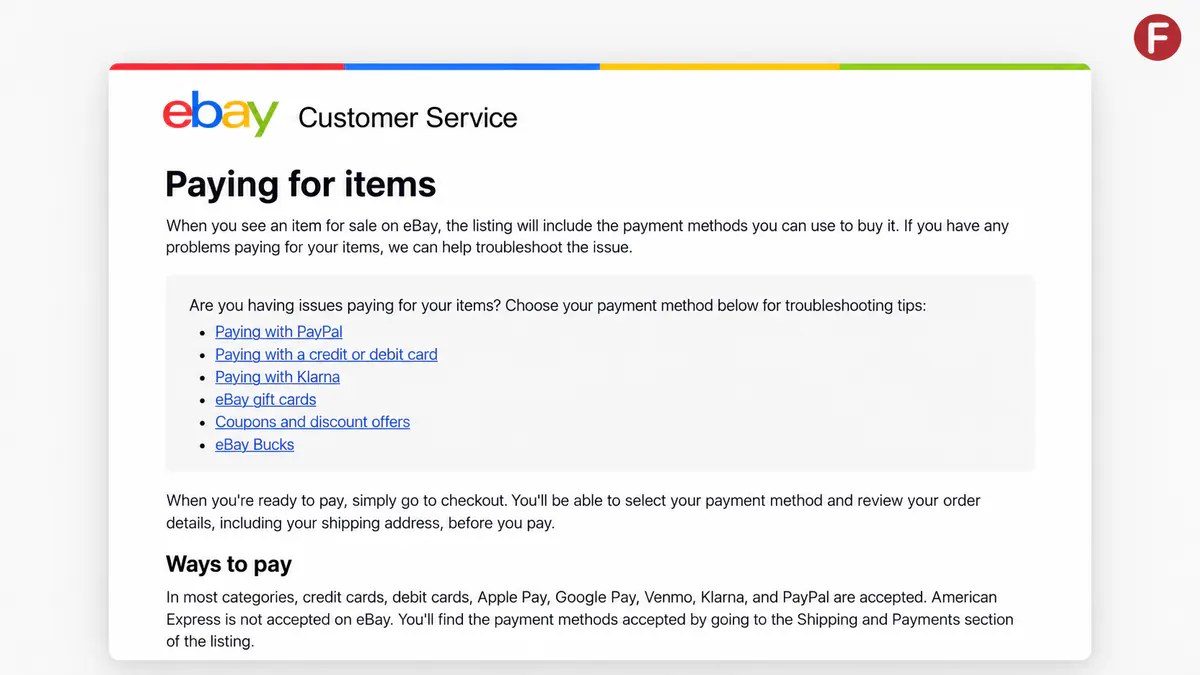The image size is (1200, 675).
Task: Click the red F badge icon
Action: (1157, 37)
